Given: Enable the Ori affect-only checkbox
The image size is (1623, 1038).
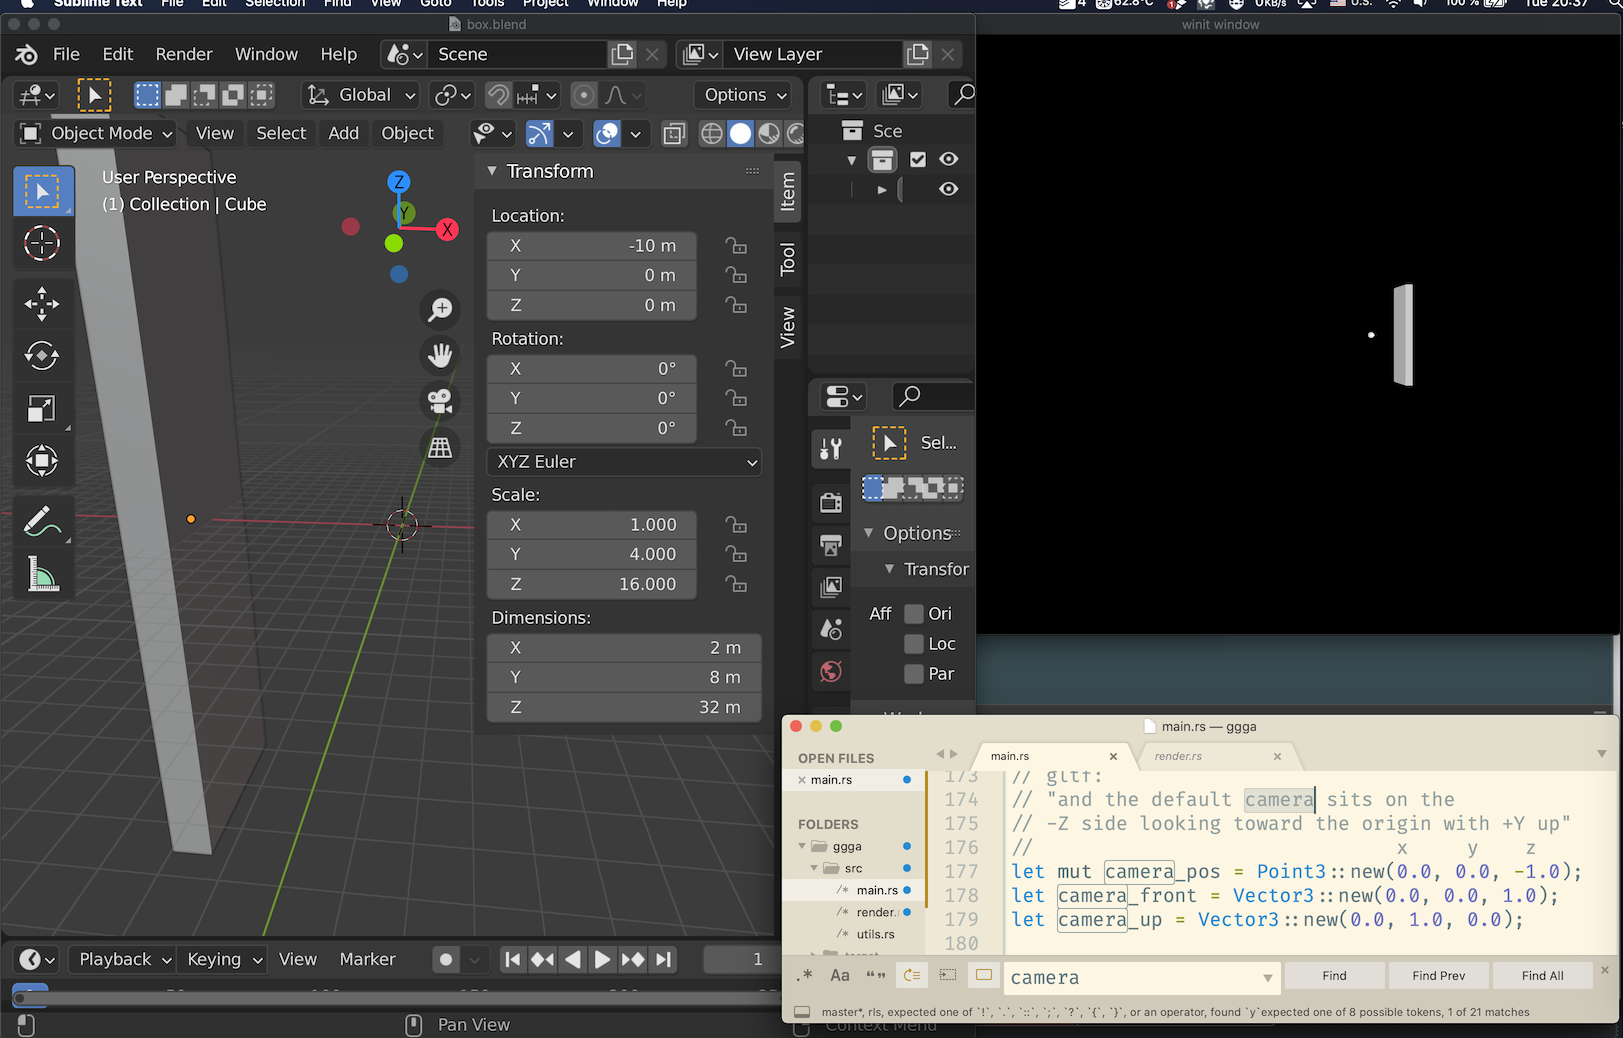Looking at the screenshot, I should pyautogui.click(x=914, y=614).
